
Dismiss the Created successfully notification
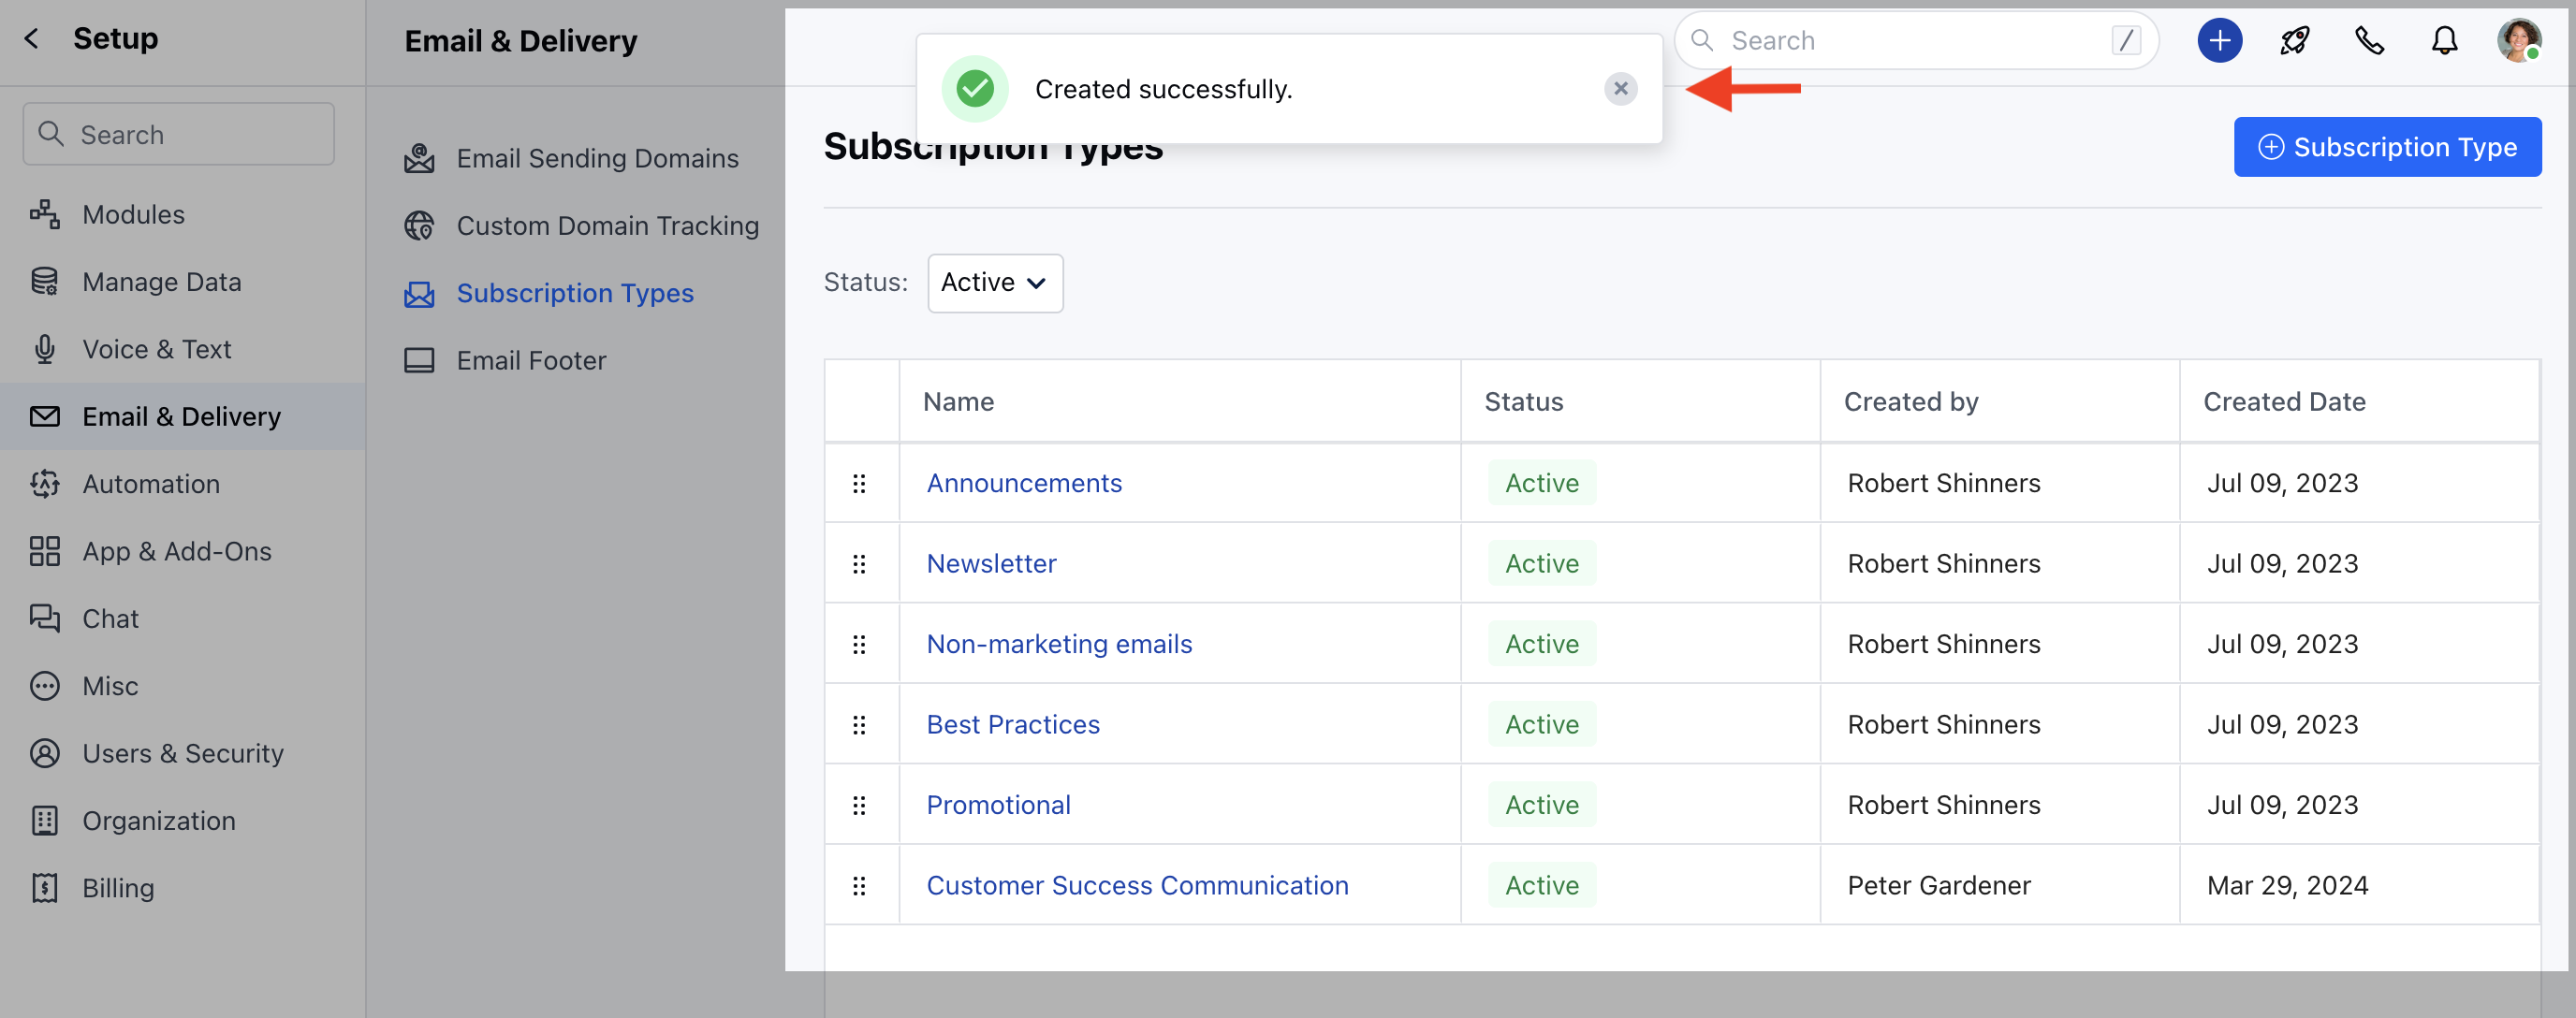(1620, 89)
